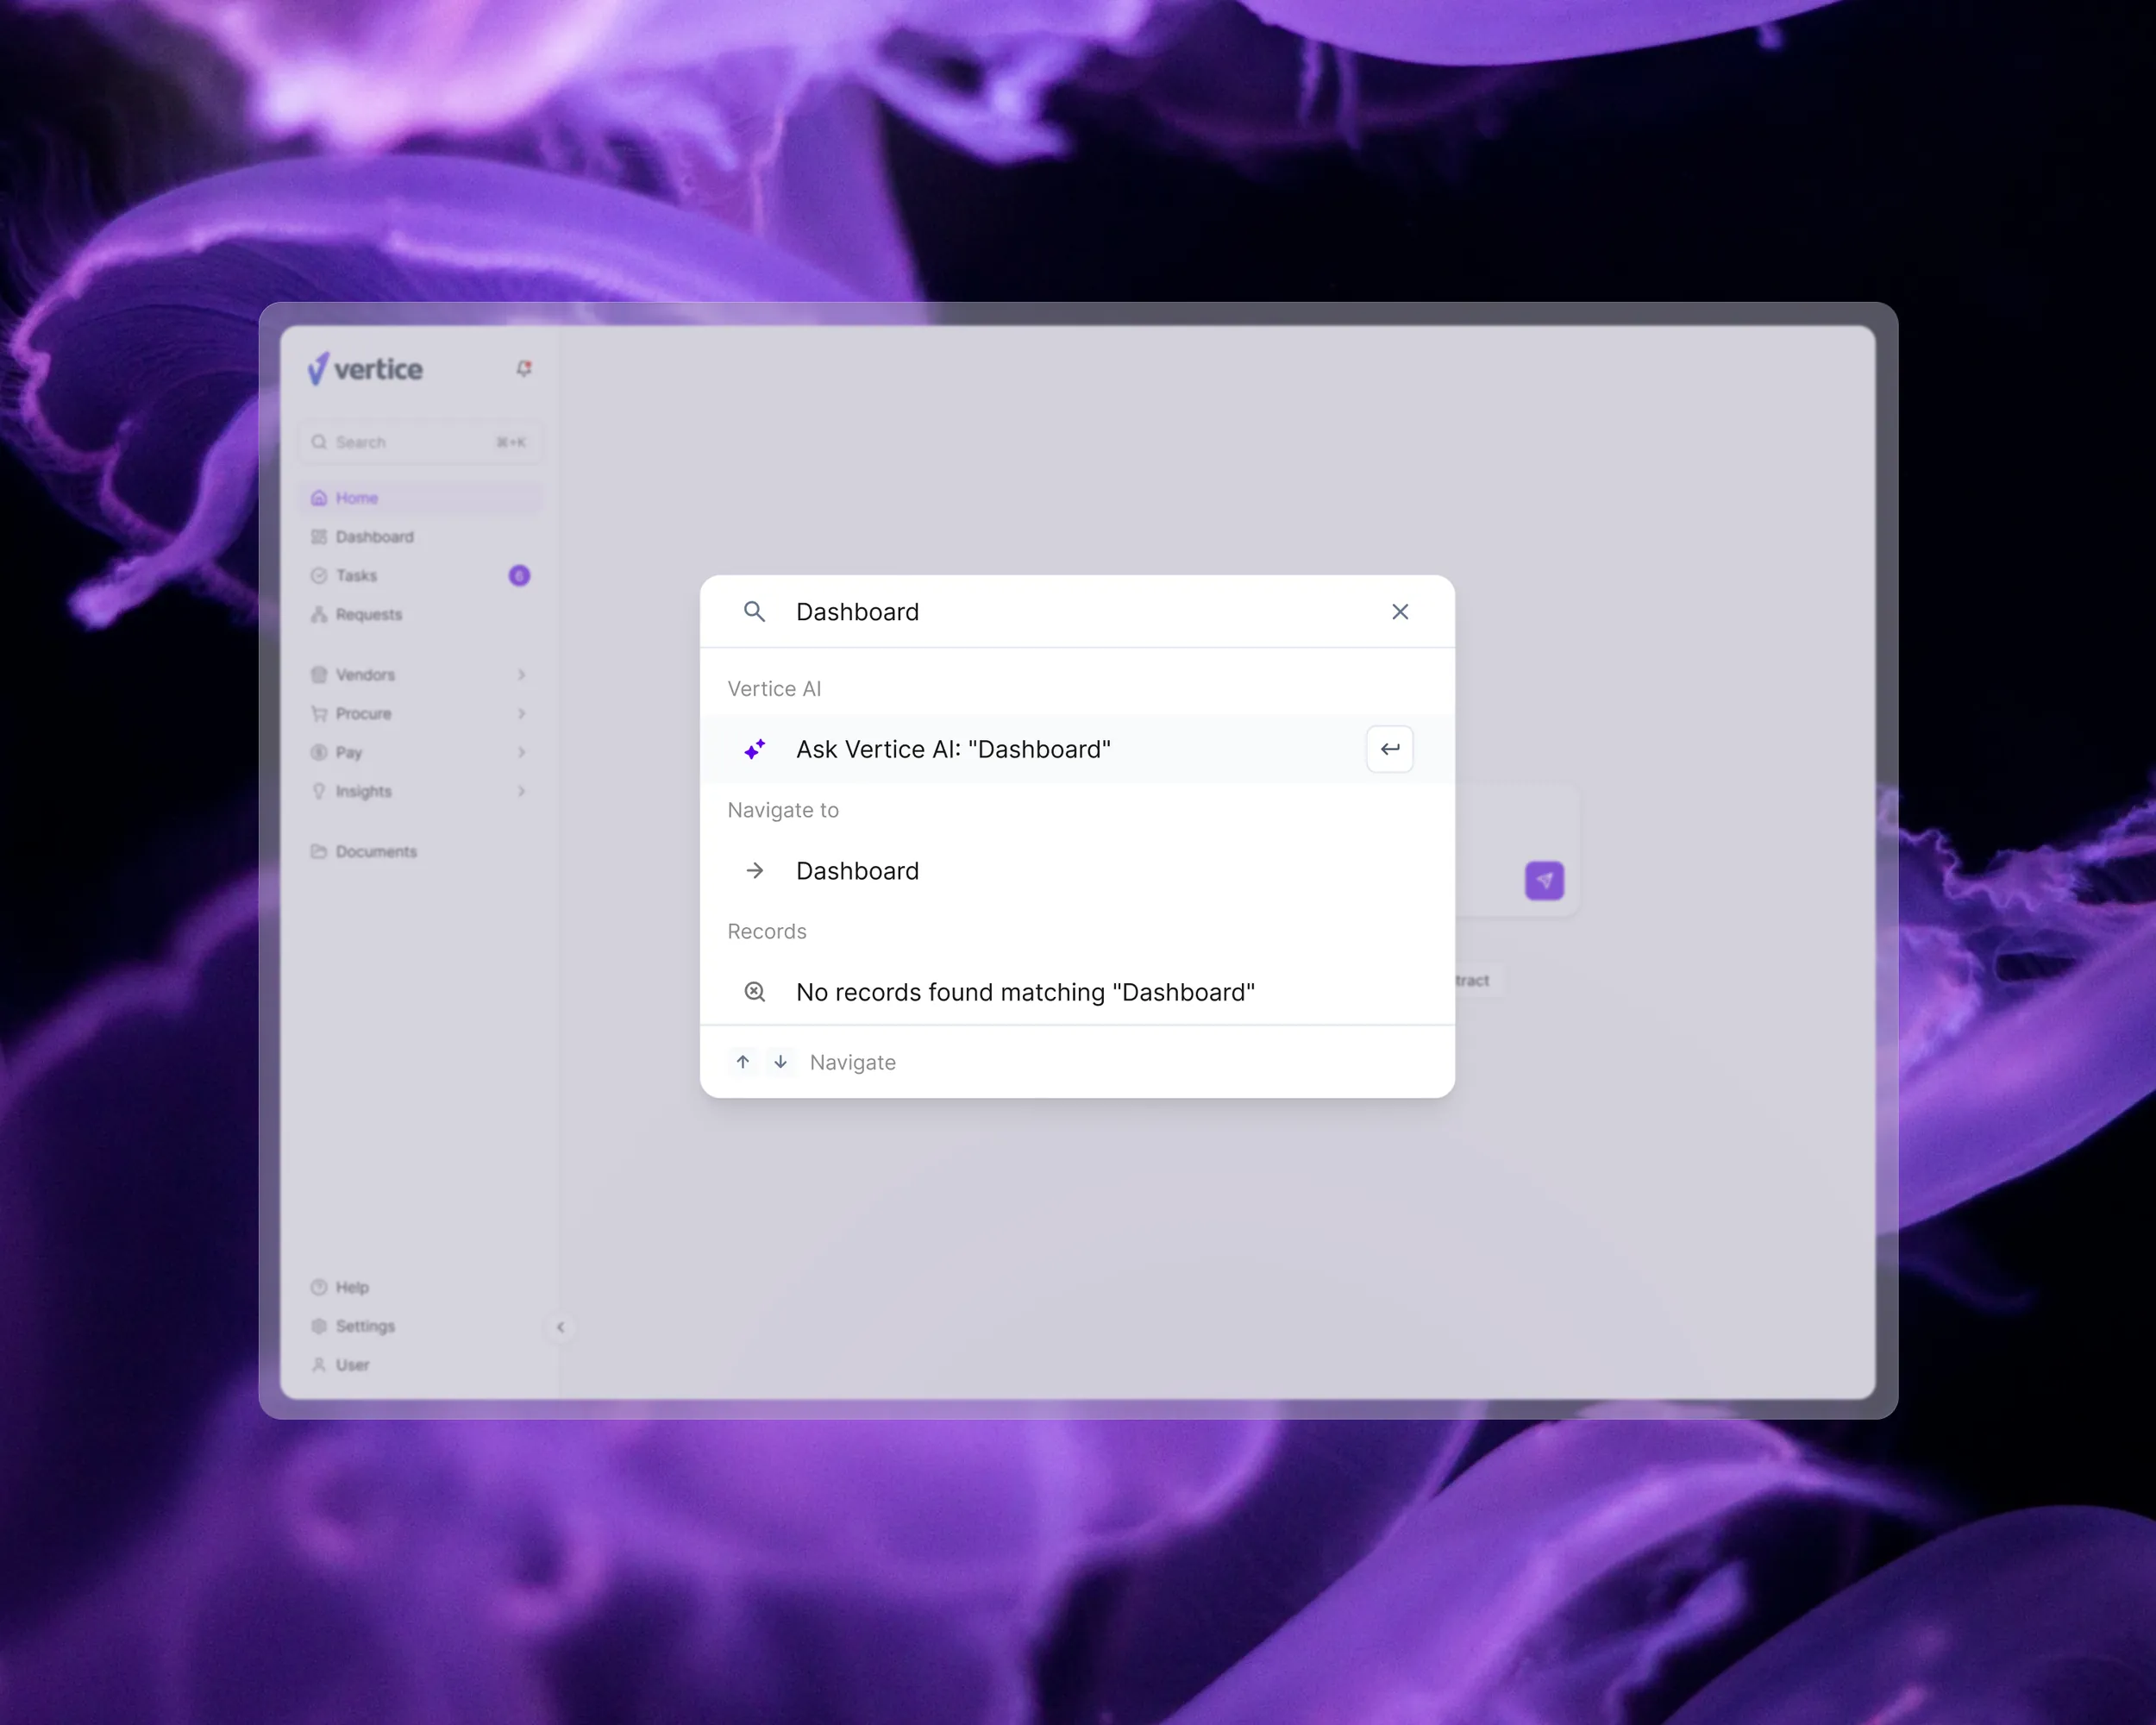Click the Dashboard grid icon in sidebar
Screen dimensions: 2156x1725
tap(319, 537)
